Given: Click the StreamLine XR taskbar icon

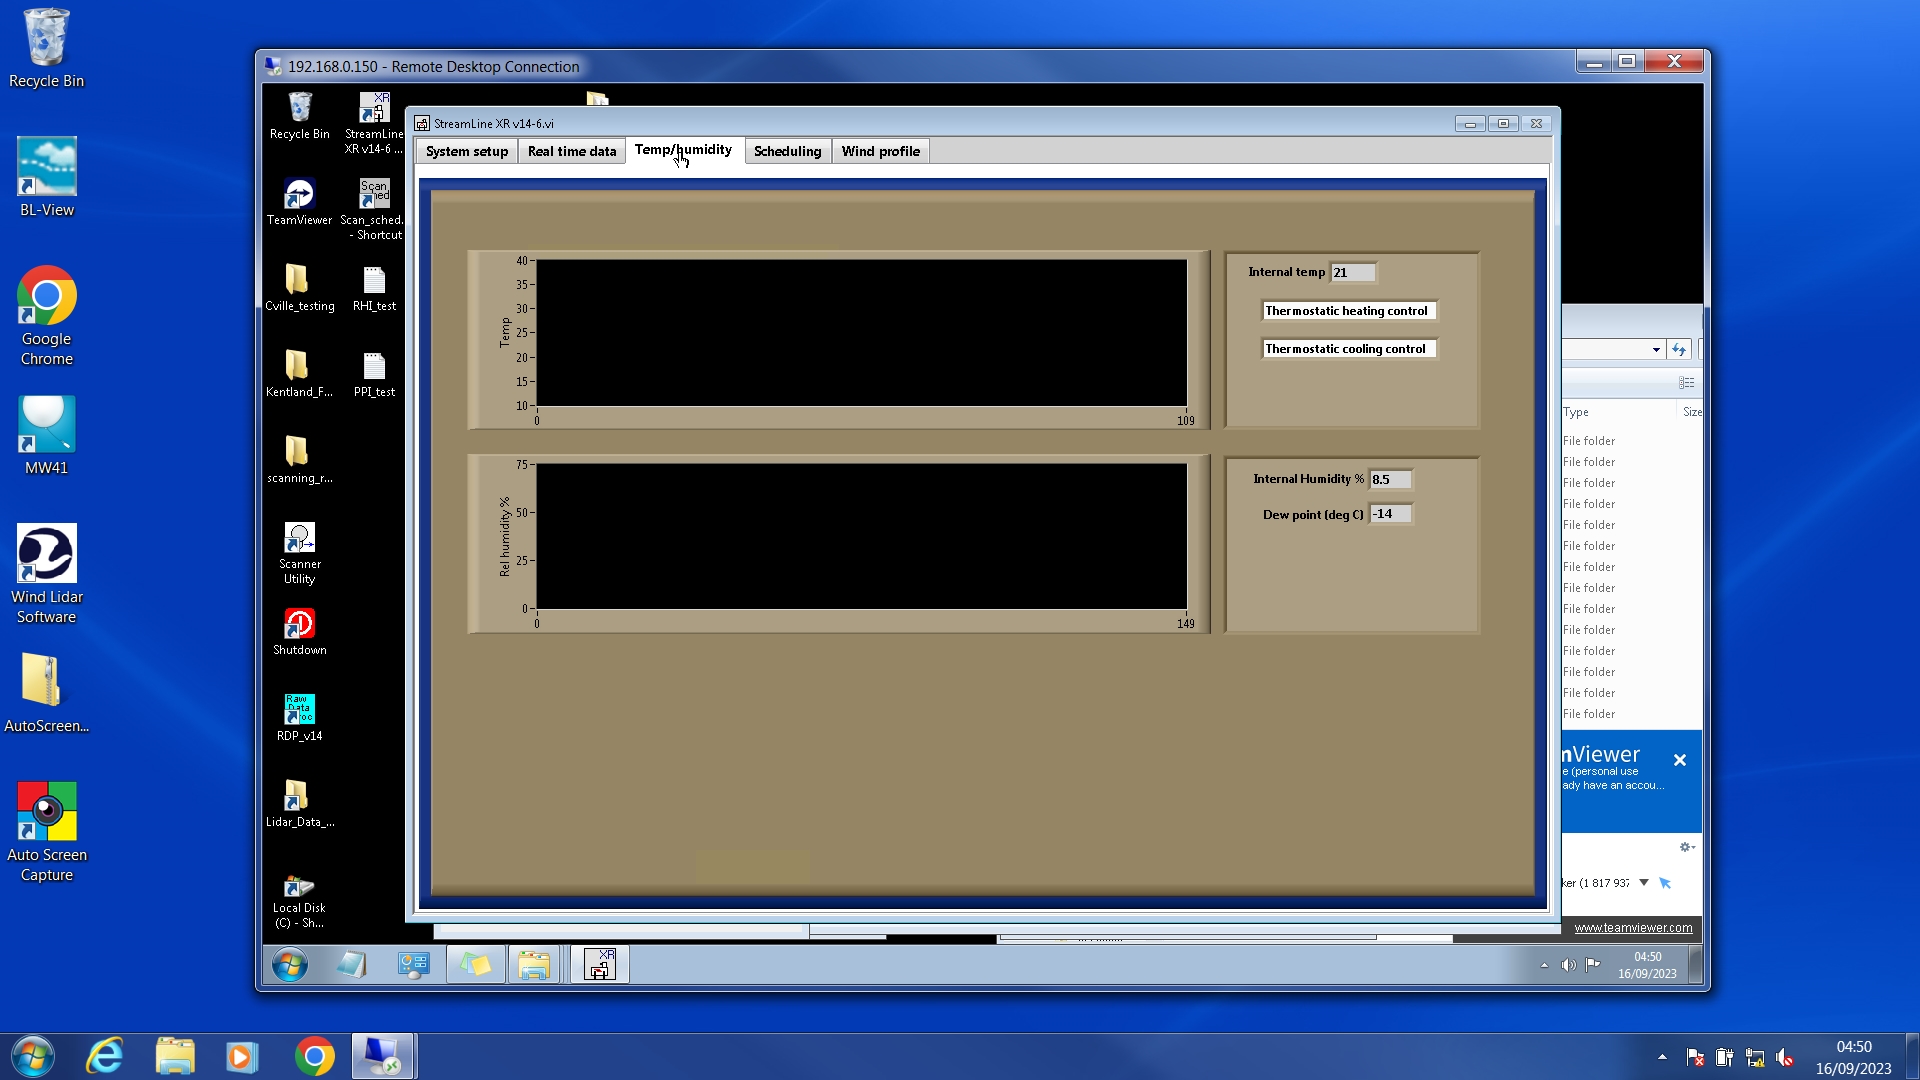Looking at the screenshot, I should 599,965.
